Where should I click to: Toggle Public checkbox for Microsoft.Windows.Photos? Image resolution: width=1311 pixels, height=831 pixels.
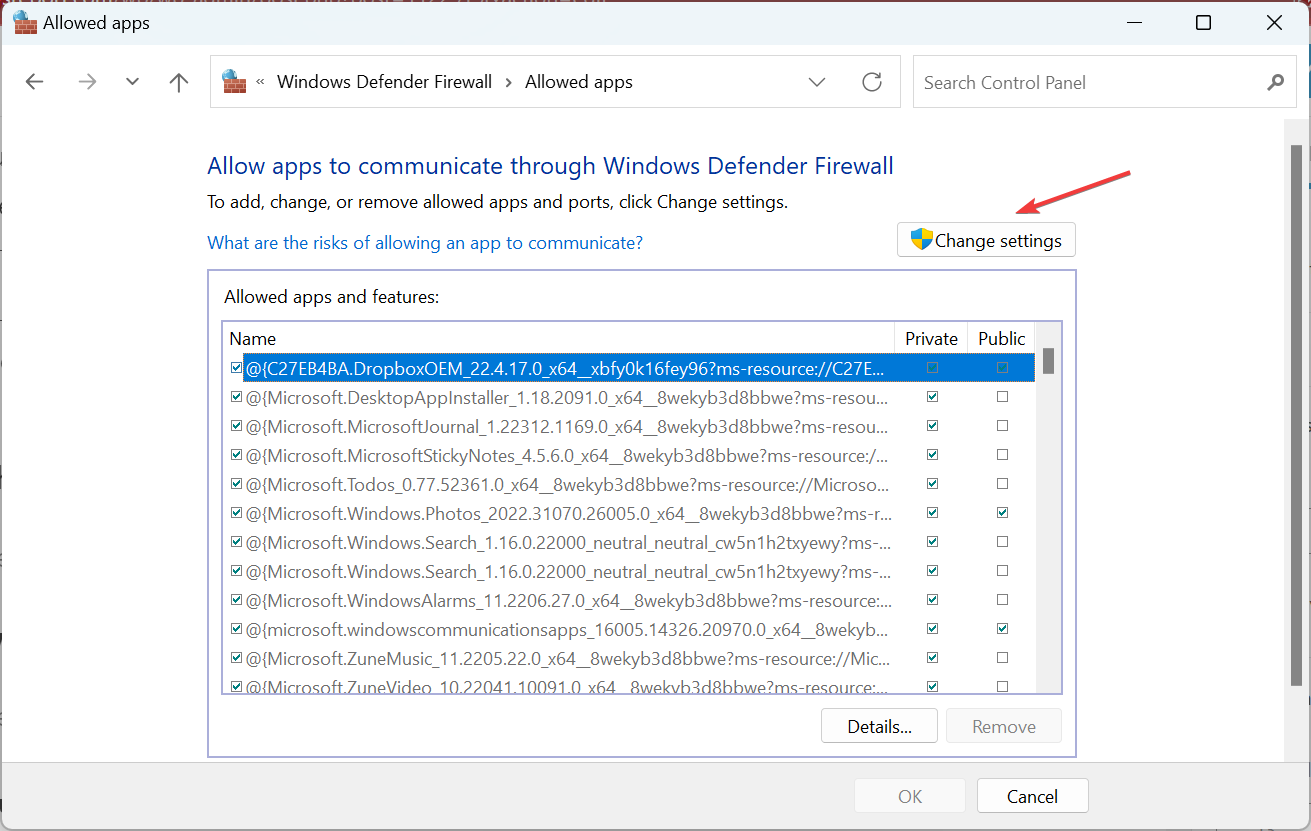(1002, 513)
